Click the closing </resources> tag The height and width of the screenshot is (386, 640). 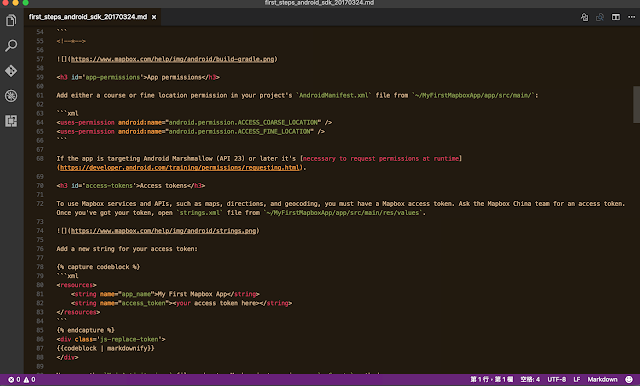click(x=78, y=312)
